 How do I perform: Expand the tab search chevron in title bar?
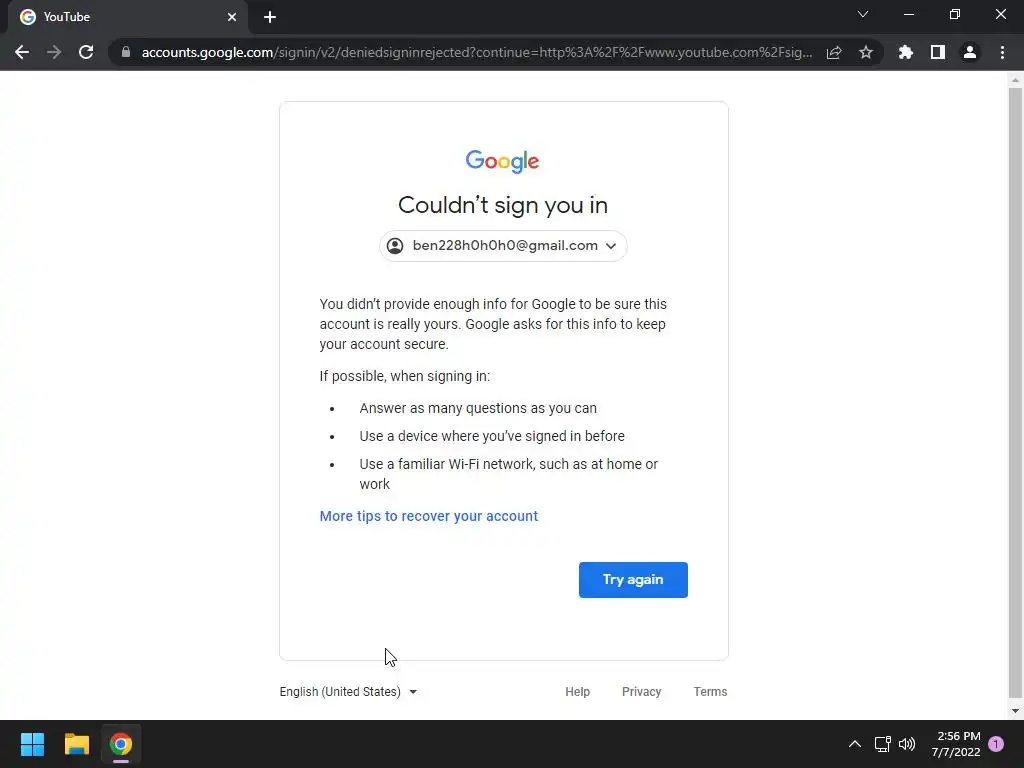pyautogui.click(x=863, y=14)
